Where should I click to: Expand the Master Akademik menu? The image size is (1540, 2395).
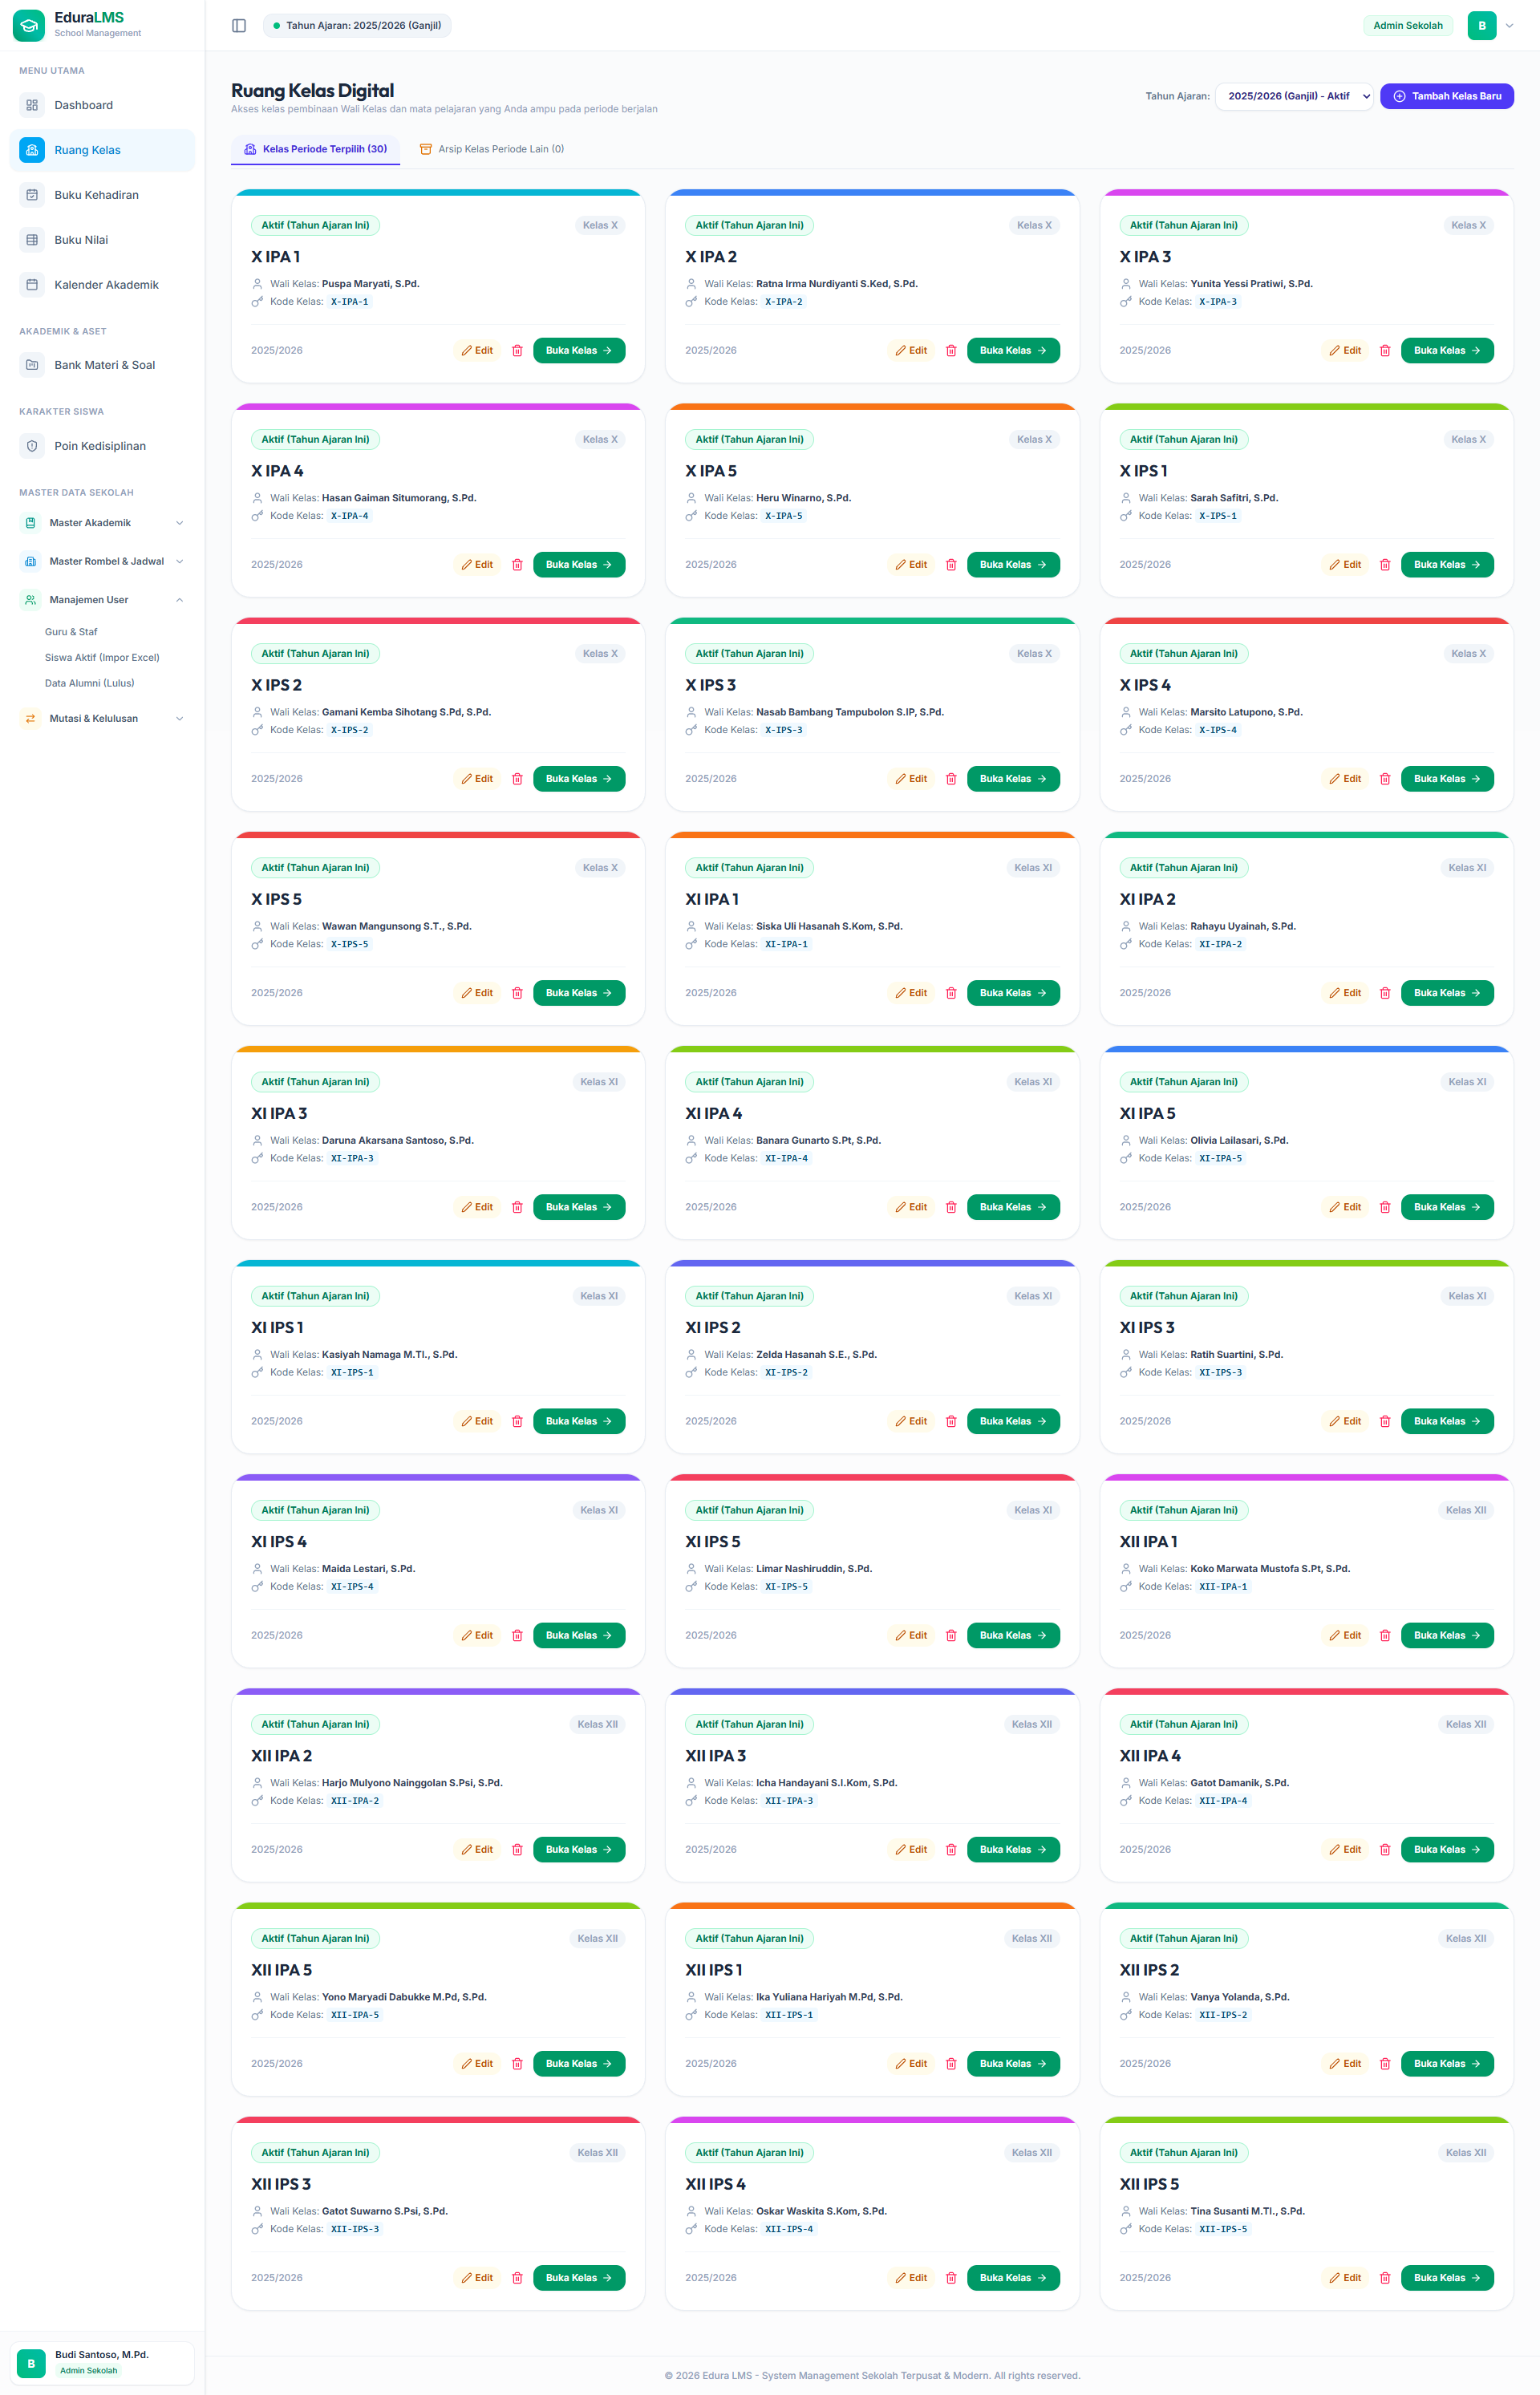[x=102, y=523]
